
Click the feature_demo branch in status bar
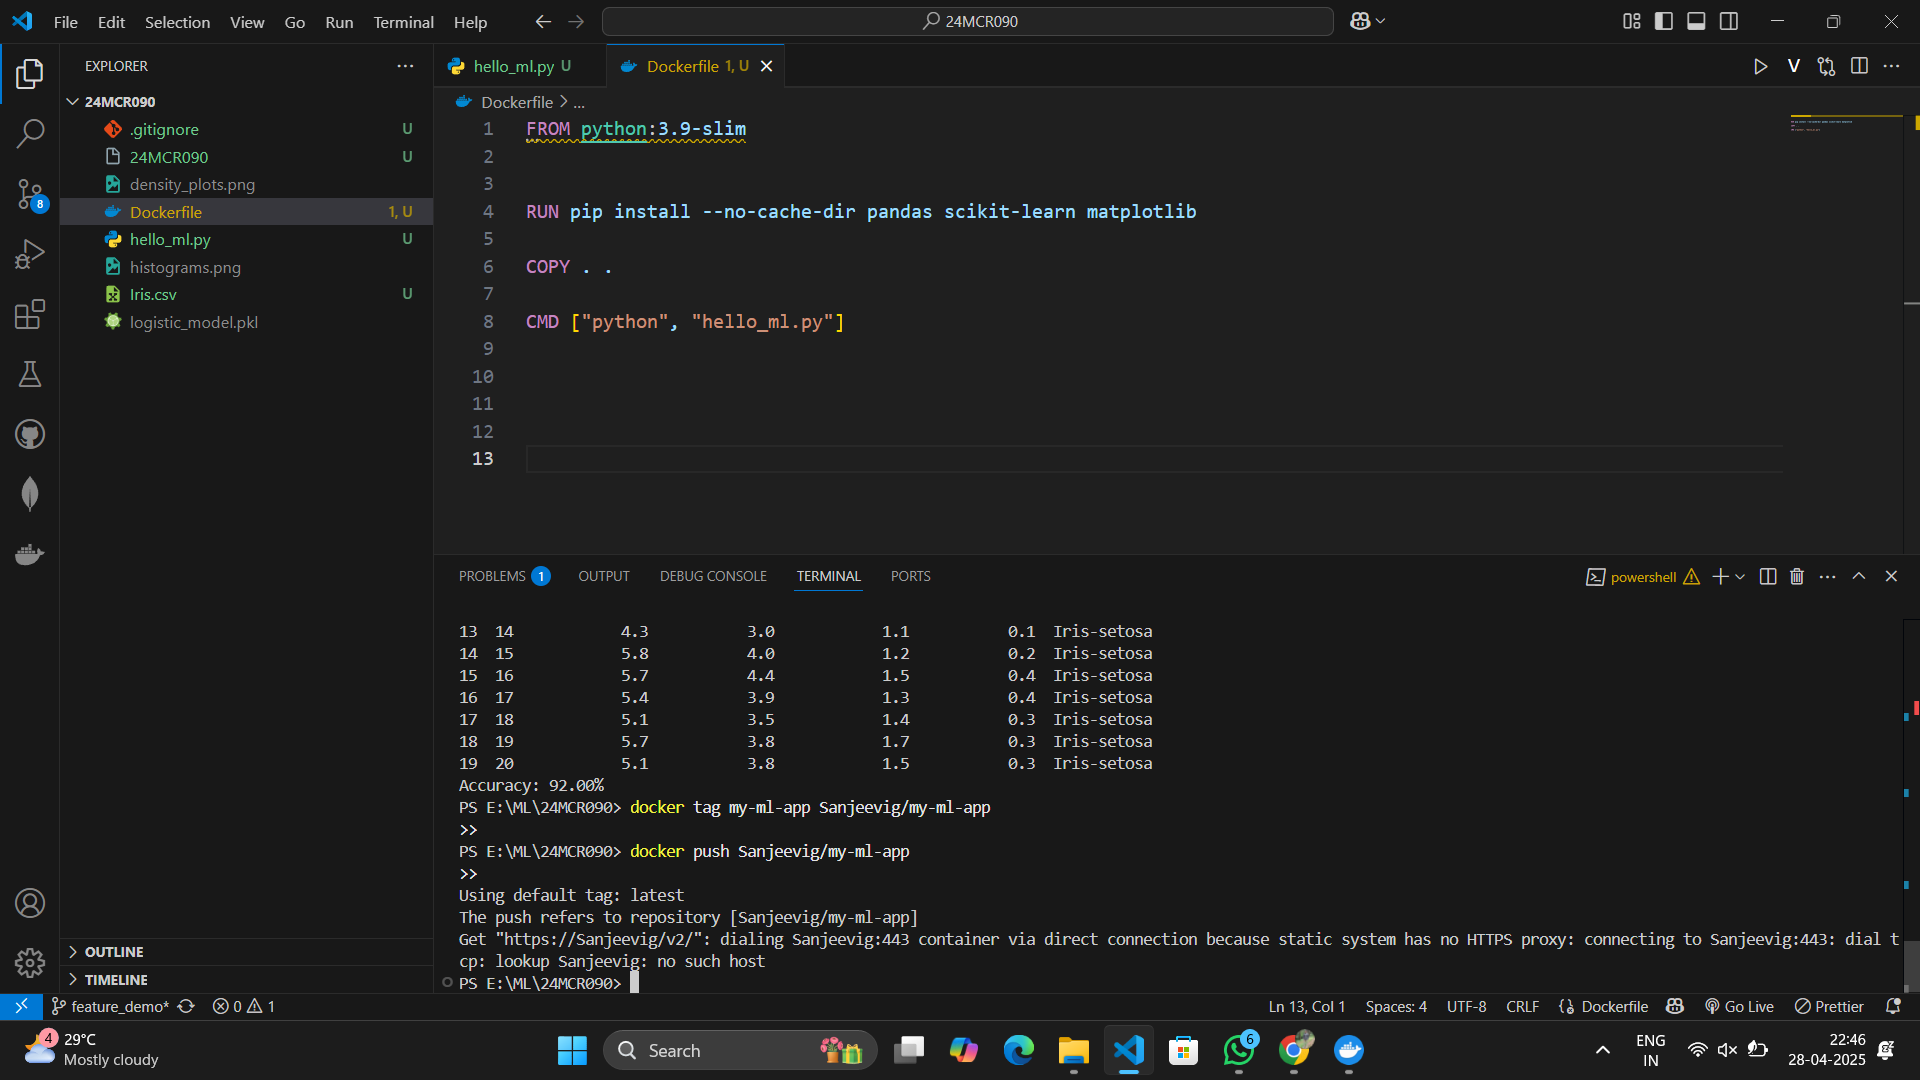pos(110,1006)
